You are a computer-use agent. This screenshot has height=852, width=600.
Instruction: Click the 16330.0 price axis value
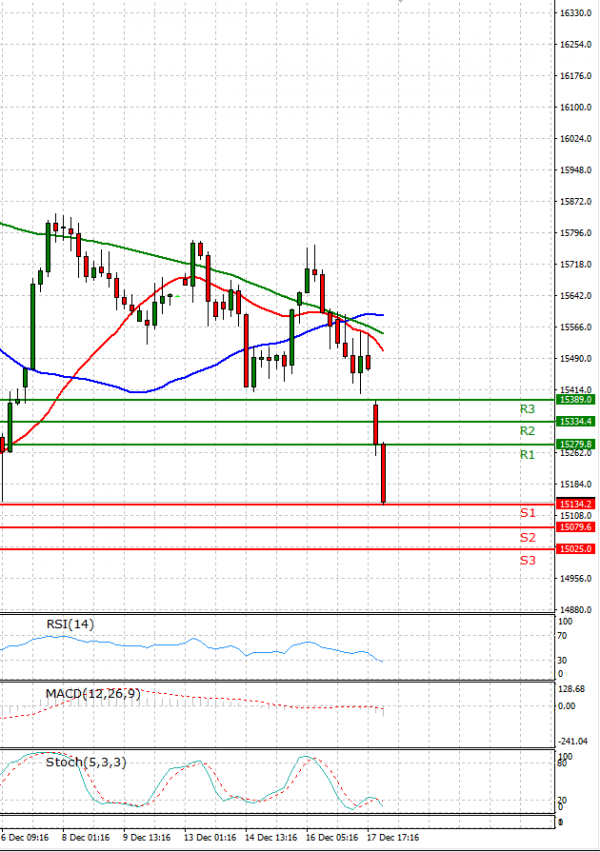click(x=576, y=12)
